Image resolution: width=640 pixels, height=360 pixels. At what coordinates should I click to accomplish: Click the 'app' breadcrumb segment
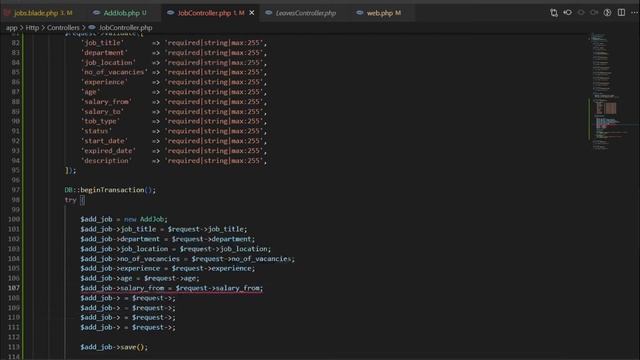tap(11, 28)
